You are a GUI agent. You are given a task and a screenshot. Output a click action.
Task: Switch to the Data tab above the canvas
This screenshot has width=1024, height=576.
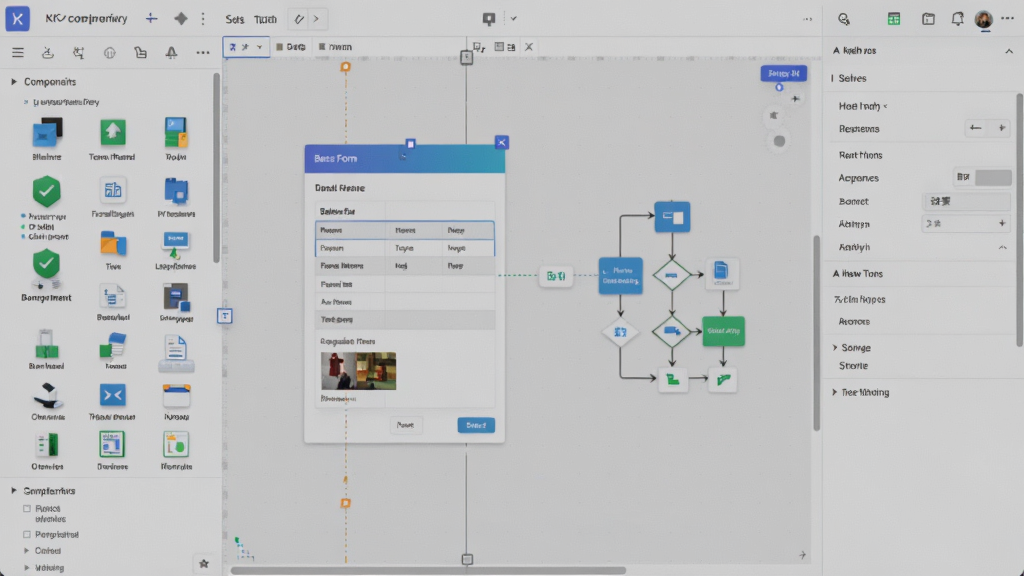tap(291, 47)
